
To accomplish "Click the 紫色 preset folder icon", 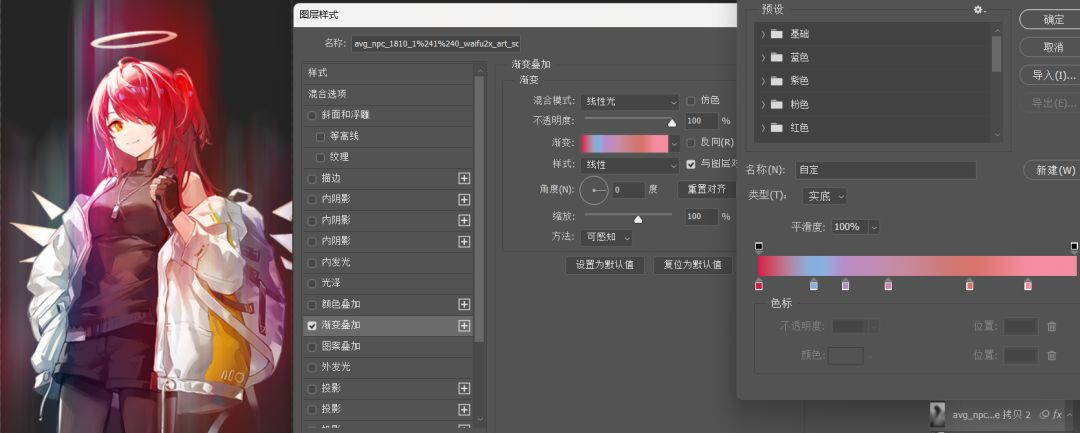I will [x=777, y=81].
